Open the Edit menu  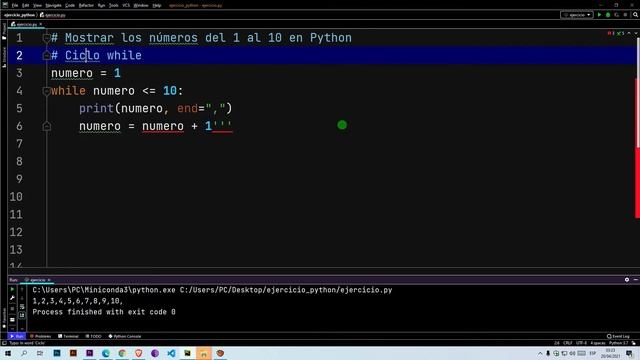[25, 5]
